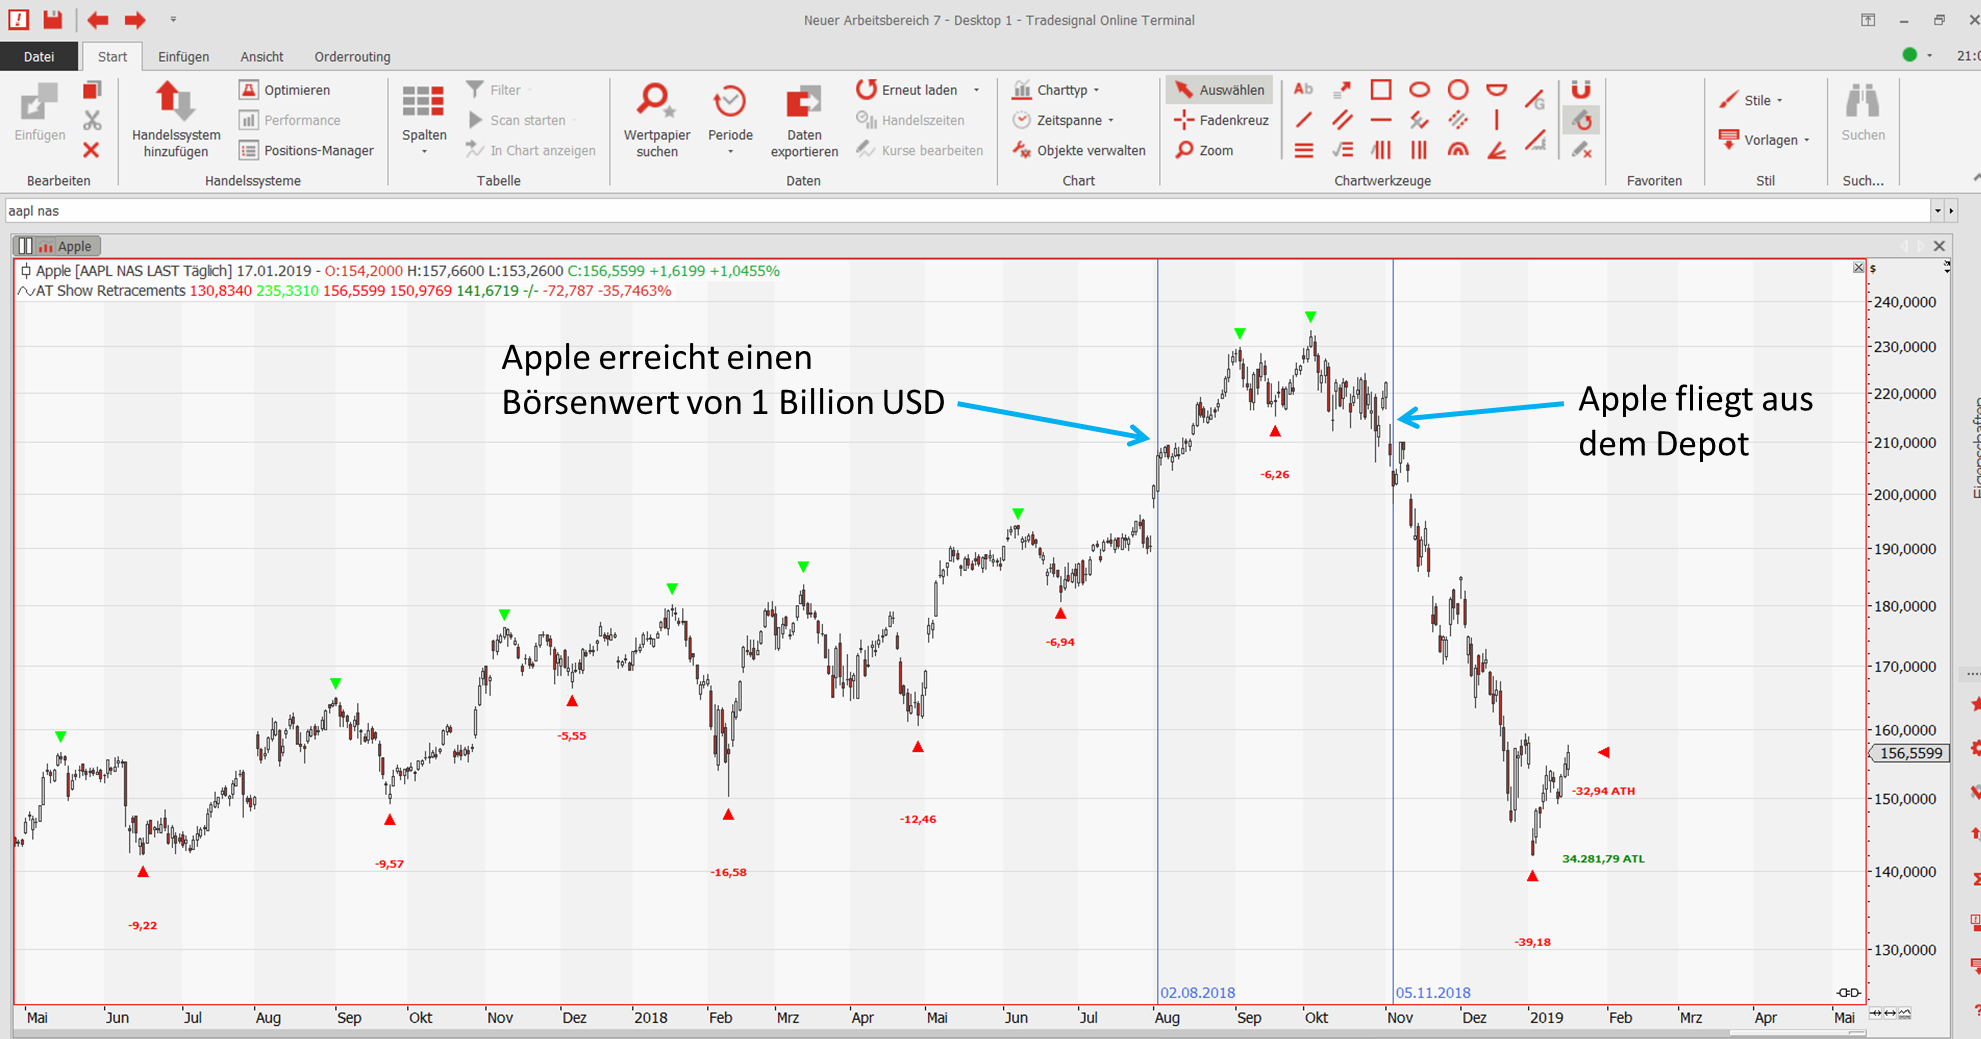Activate the Fadenkreuz crosshair mode
Viewport: 1981px width, 1039px height.
coord(1221,120)
